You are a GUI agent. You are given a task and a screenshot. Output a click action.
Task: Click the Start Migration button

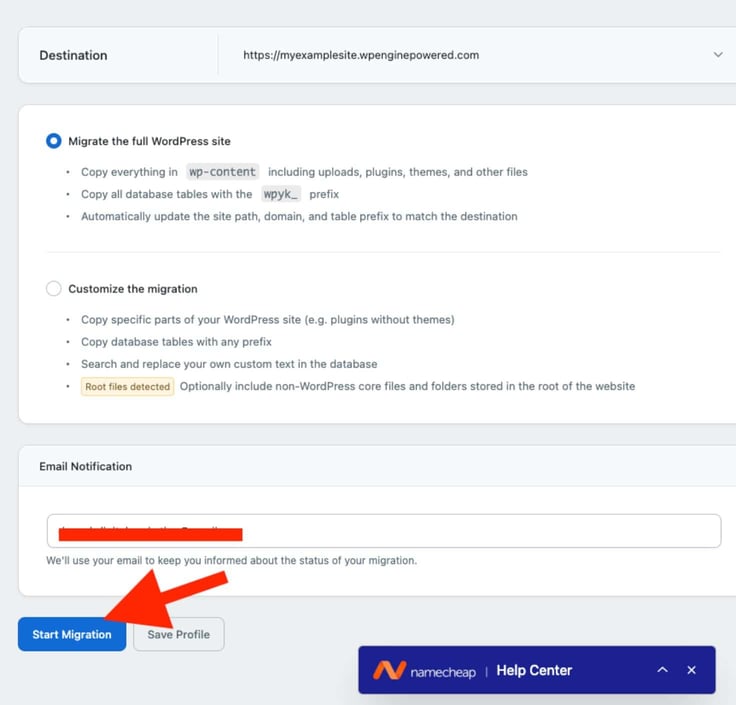[x=72, y=634]
